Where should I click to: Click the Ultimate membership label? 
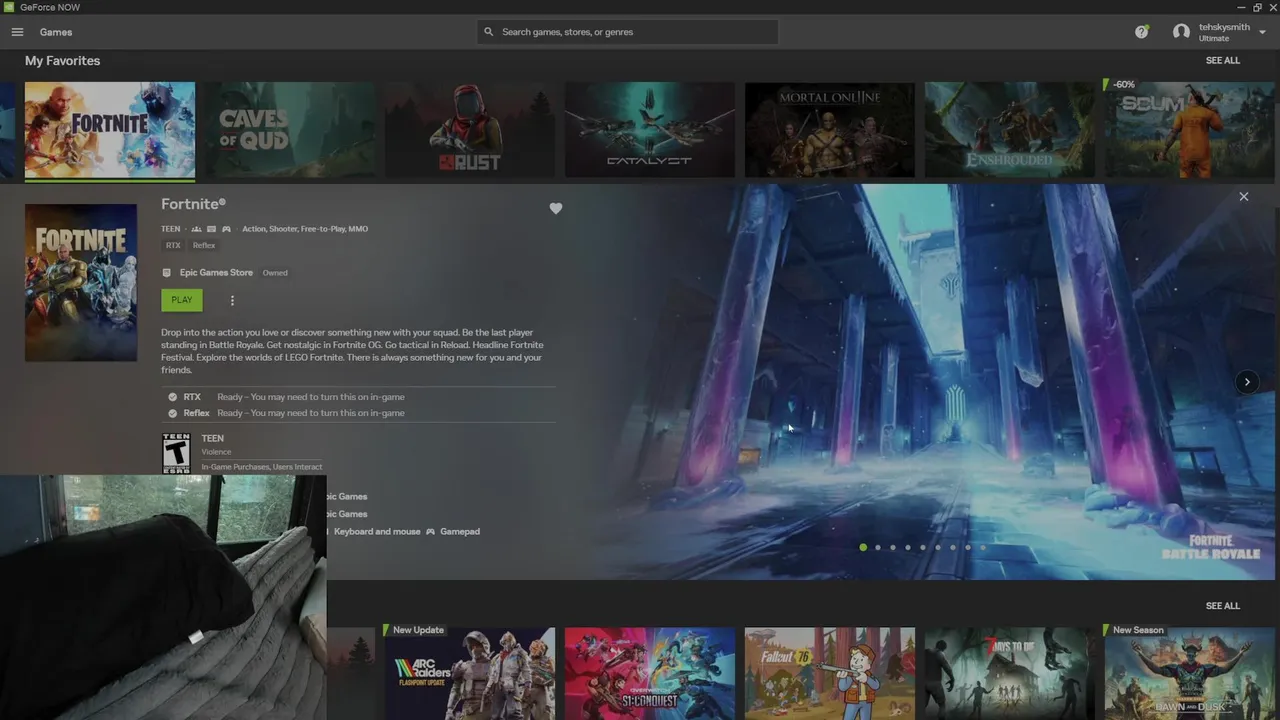(1214, 39)
